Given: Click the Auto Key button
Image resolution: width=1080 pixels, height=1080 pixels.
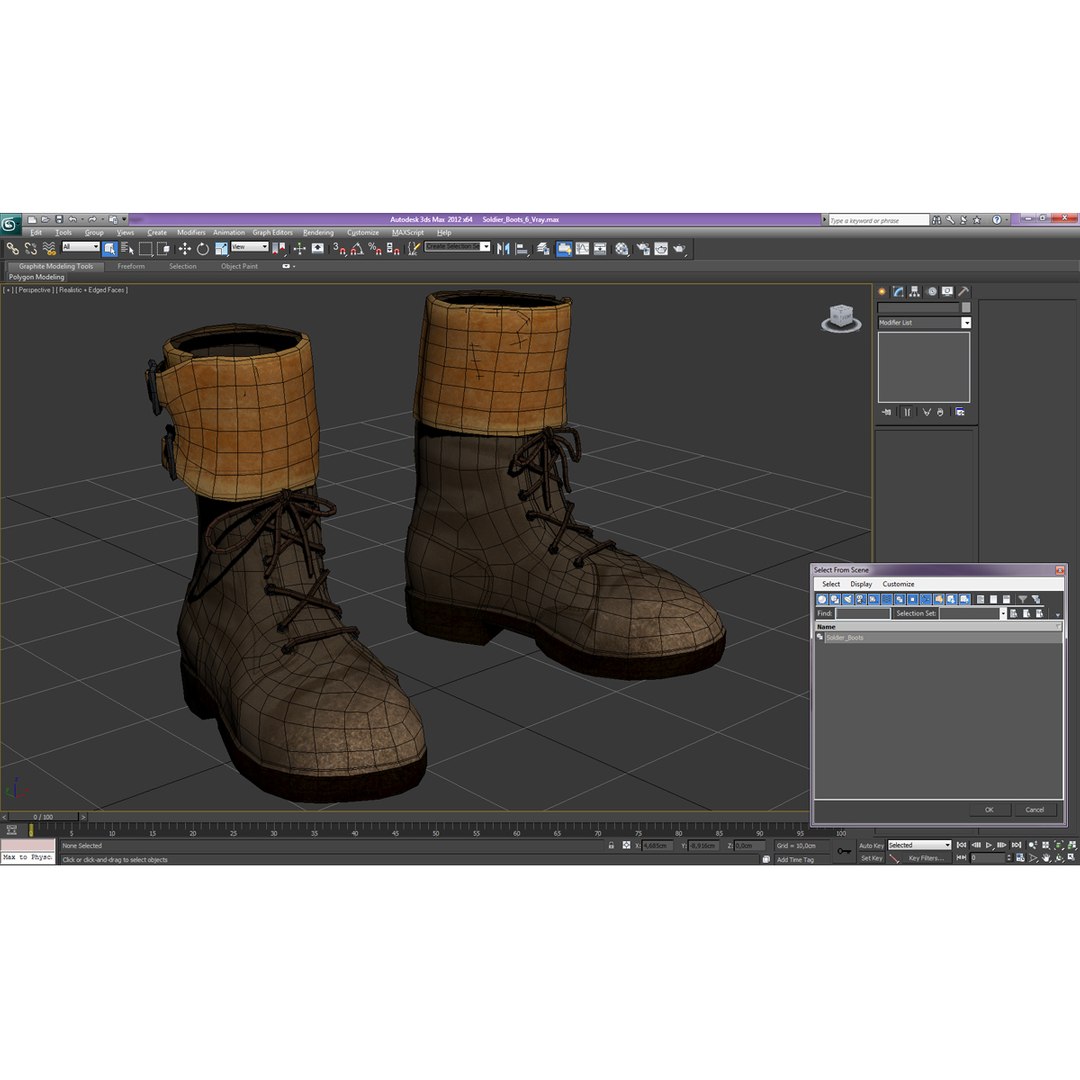Looking at the screenshot, I should pos(871,846).
